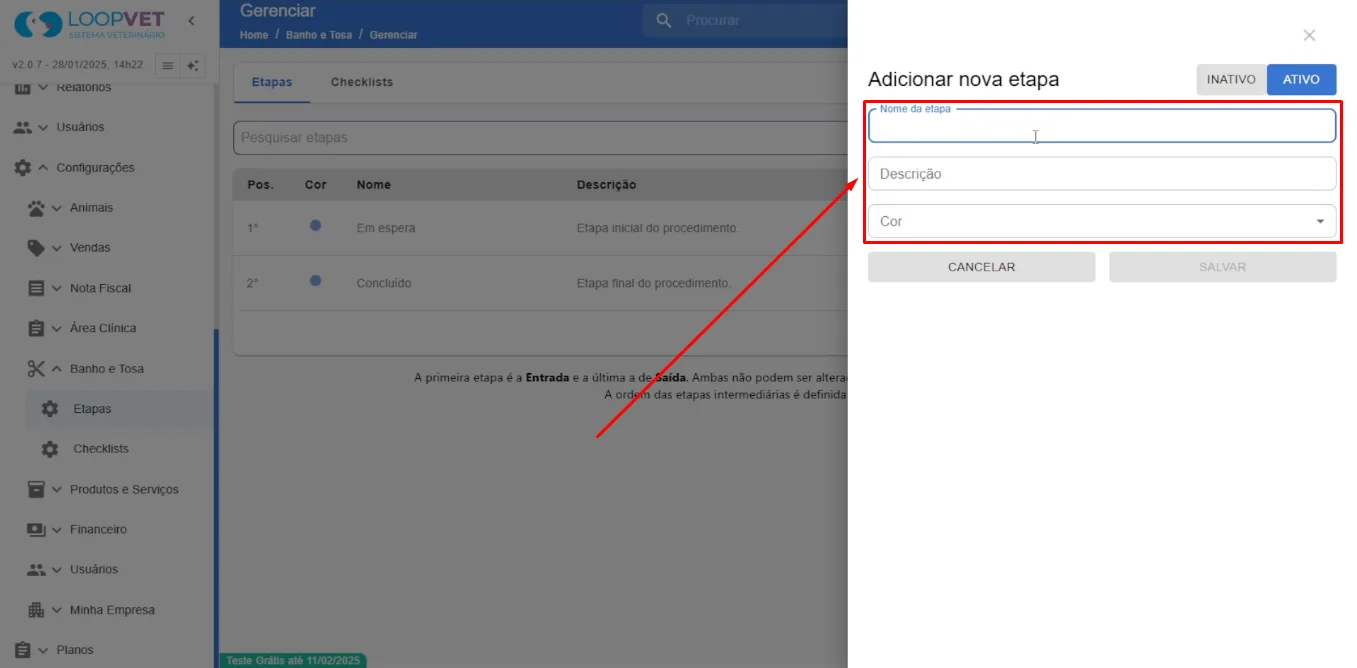
Task: Open the Cor dropdown
Action: pyautogui.click(x=1102, y=221)
